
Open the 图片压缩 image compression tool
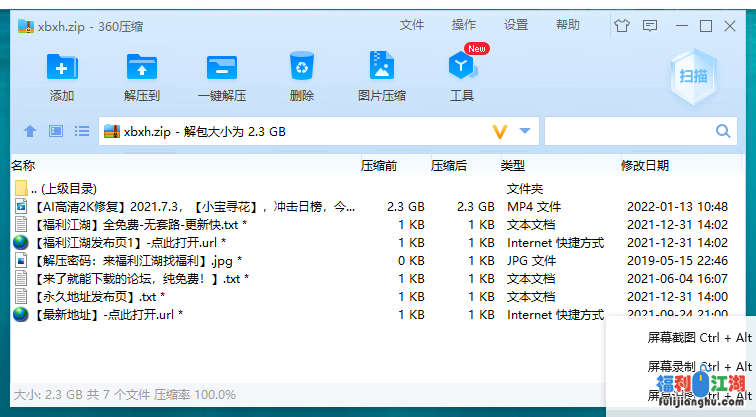click(x=381, y=67)
